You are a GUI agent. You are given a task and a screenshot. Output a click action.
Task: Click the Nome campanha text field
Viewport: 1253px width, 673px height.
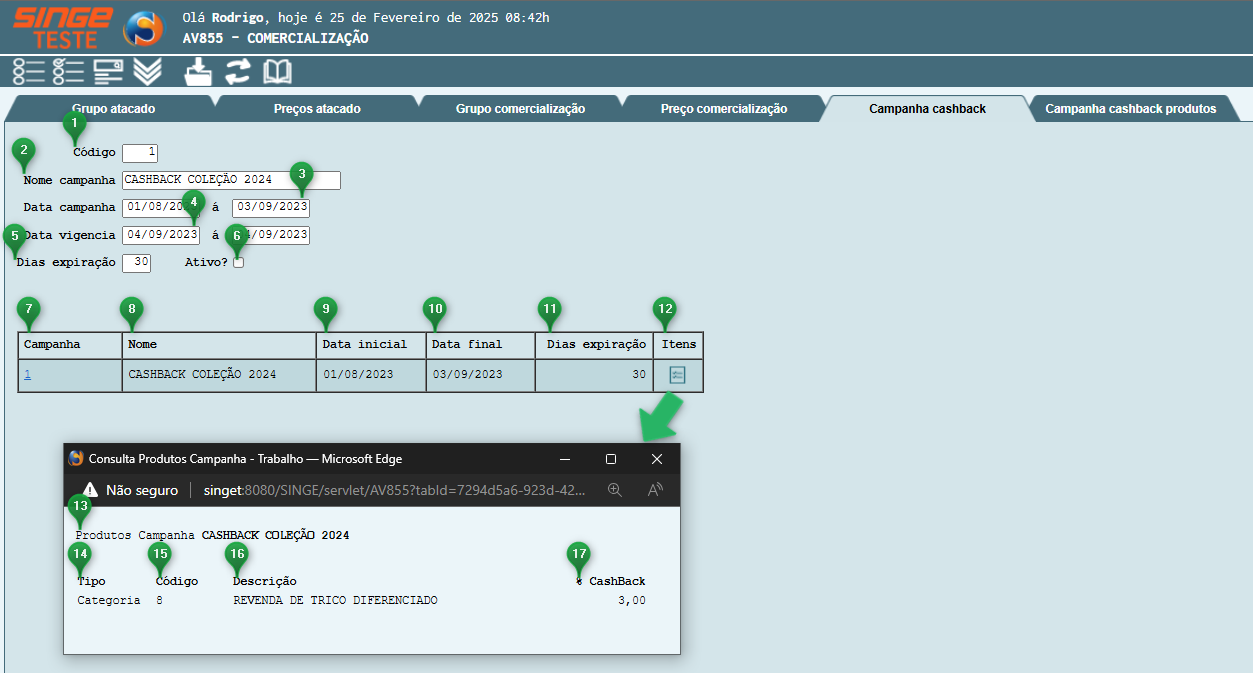pos(231,180)
